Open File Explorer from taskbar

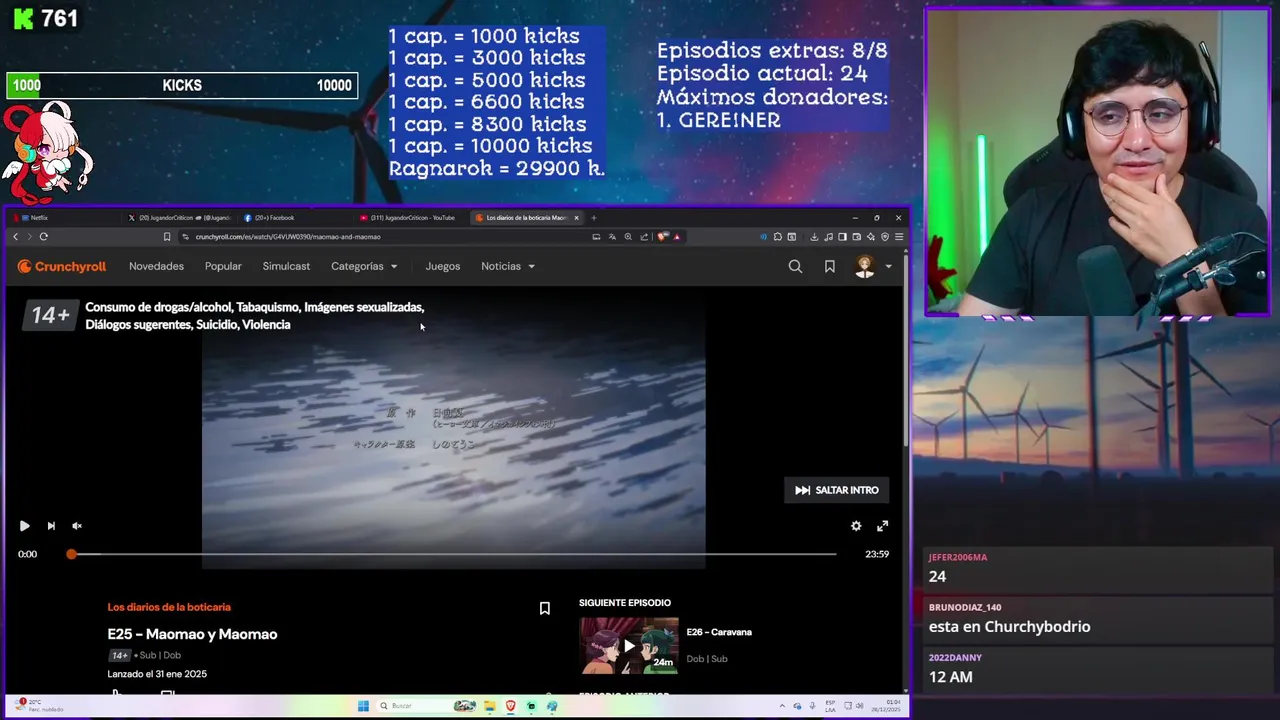490,706
